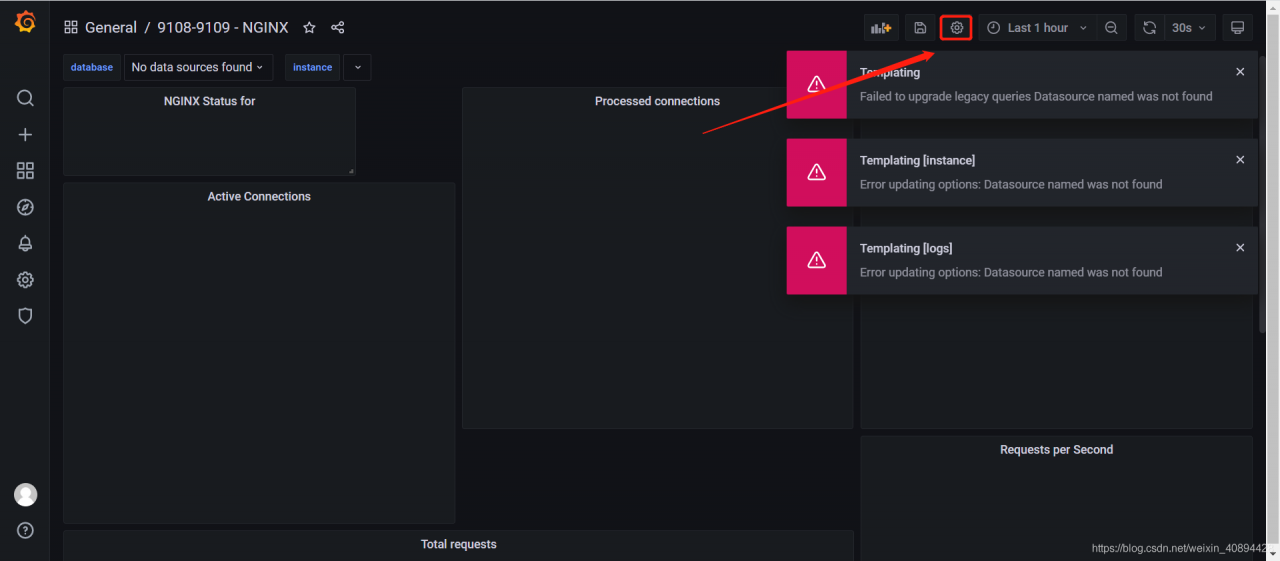Screen dimensions: 1280x561
Task: Open the database data source dropdown
Action: (198, 67)
